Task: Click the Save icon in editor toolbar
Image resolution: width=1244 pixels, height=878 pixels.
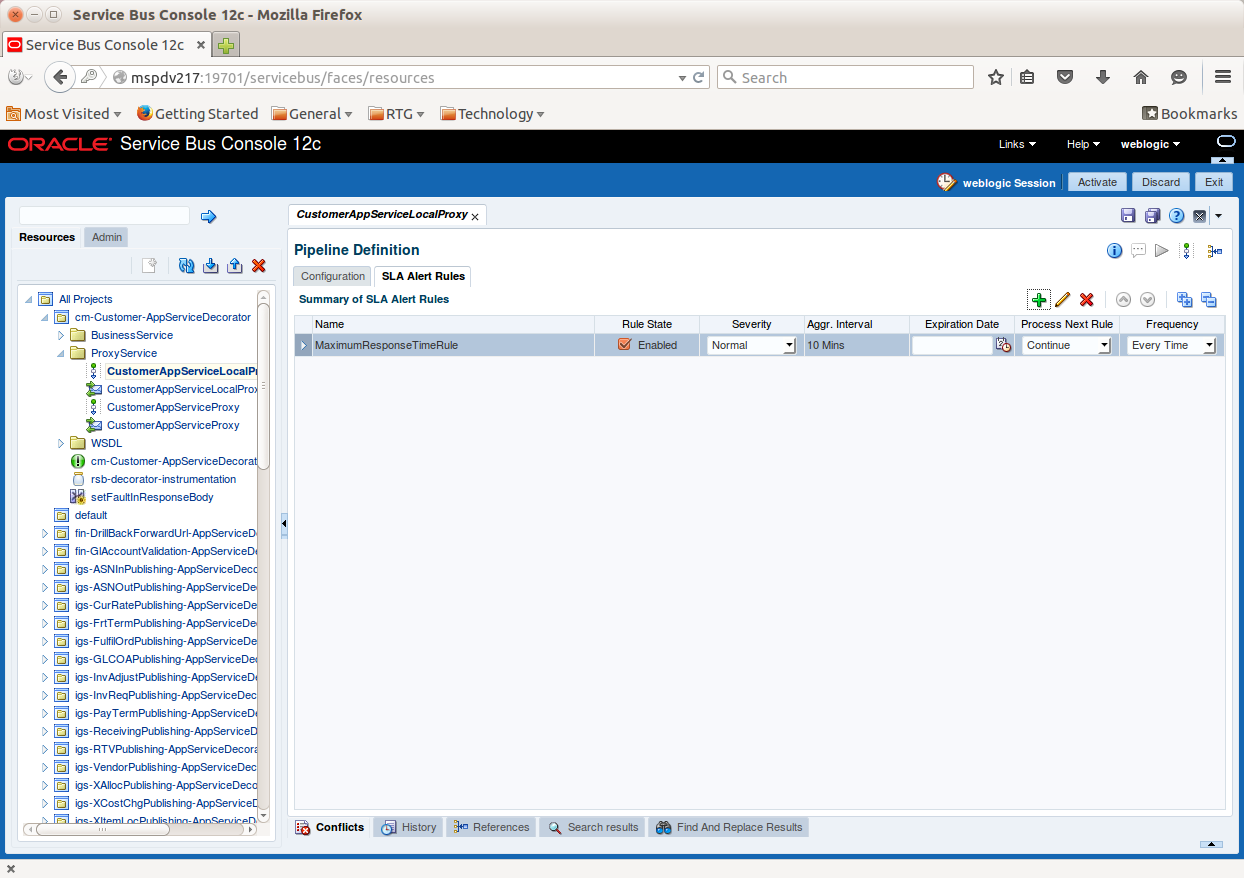Action: click(1128, 216)
